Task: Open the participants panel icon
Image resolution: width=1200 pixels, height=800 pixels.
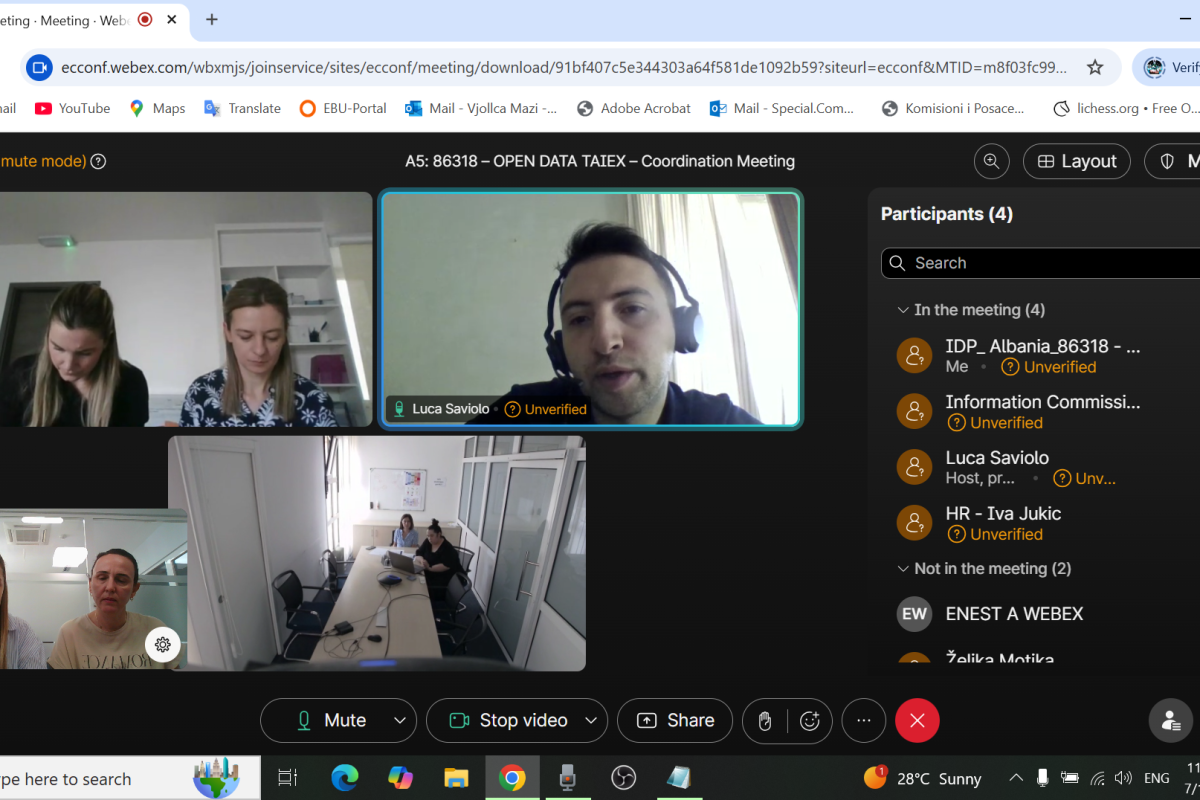Action: (x=1170, y=720)
